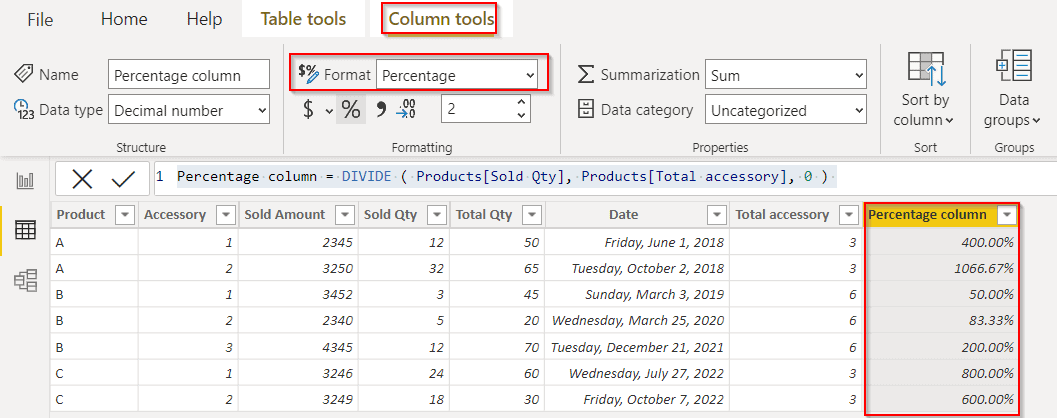
Task: Select the Sold Amount column header
Action: pos(284,215)
